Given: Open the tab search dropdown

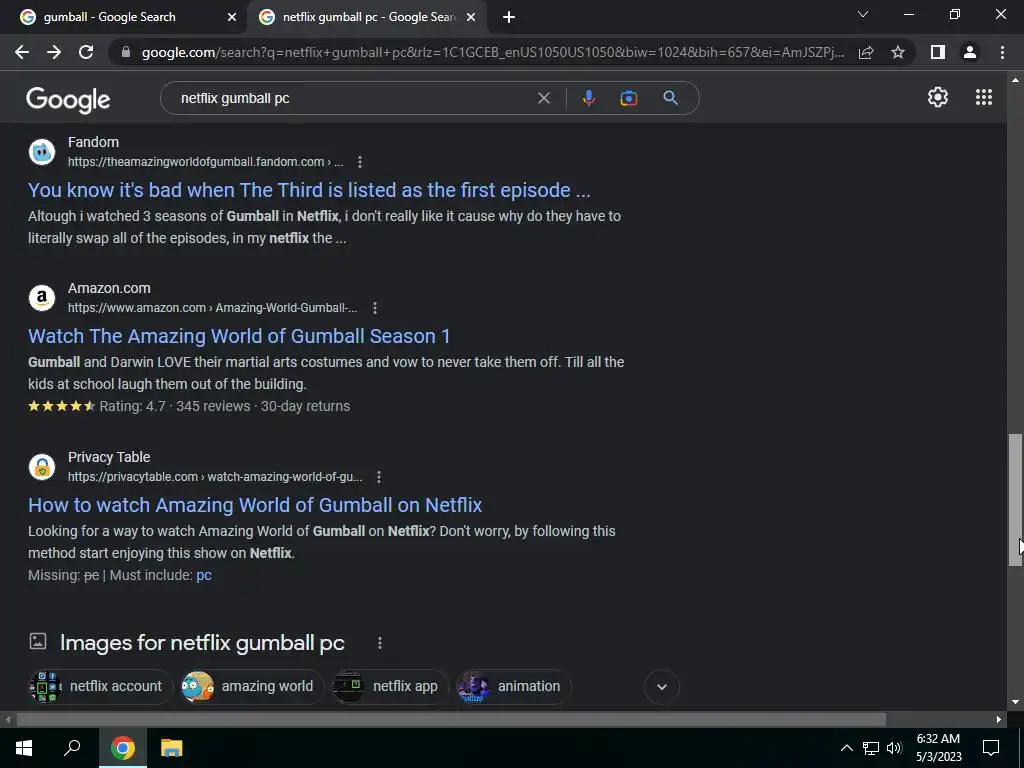Looking at the screenshot, I should click(863, 14).
